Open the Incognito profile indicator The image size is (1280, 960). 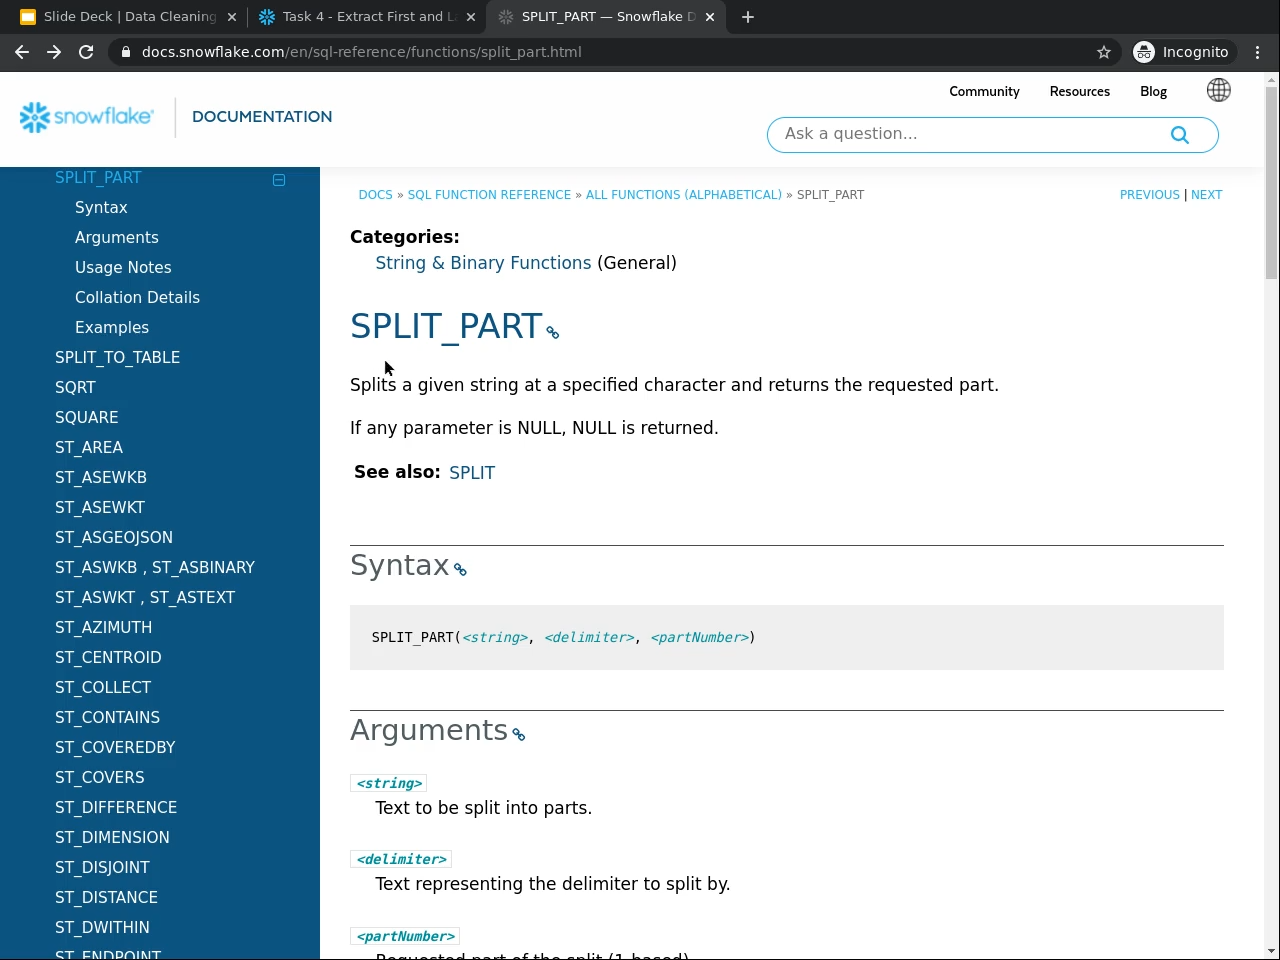click(x=1181, y=52)
